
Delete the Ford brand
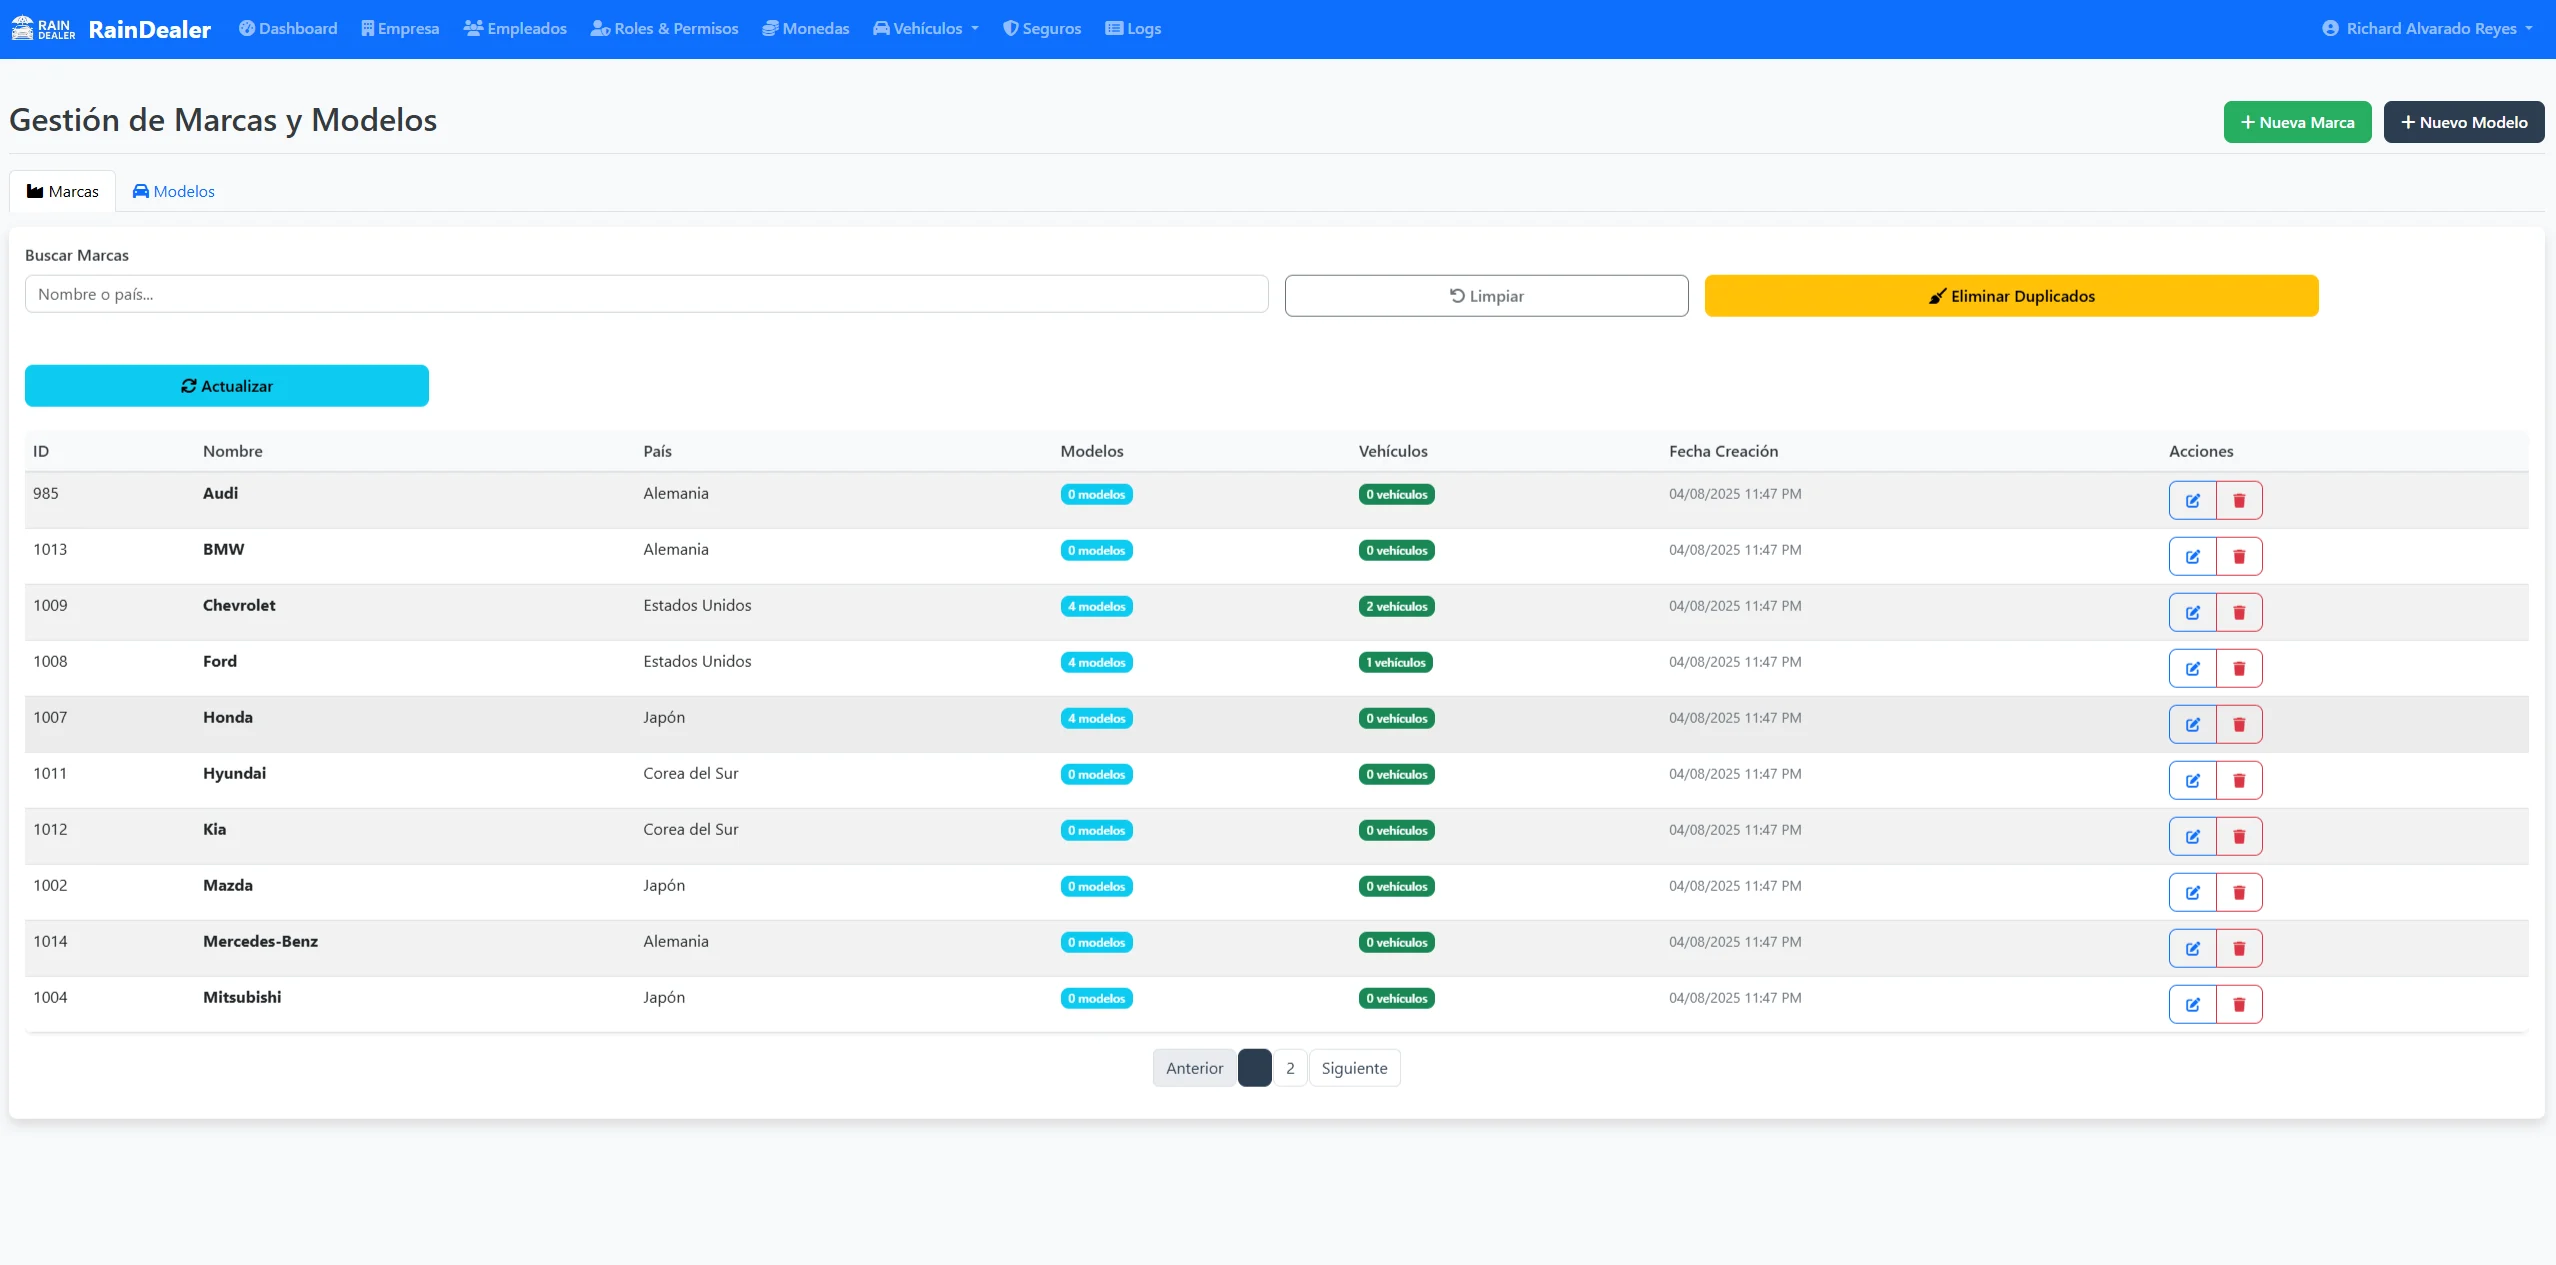pyautogui.click(x=2239, y=668)
